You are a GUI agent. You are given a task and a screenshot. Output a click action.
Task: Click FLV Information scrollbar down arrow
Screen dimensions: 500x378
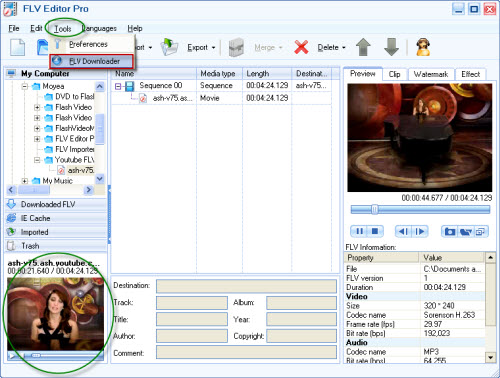(x=490, y=358)
